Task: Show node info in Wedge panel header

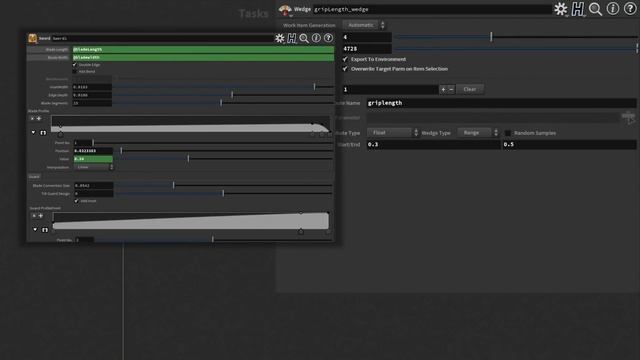Action: 613,9
